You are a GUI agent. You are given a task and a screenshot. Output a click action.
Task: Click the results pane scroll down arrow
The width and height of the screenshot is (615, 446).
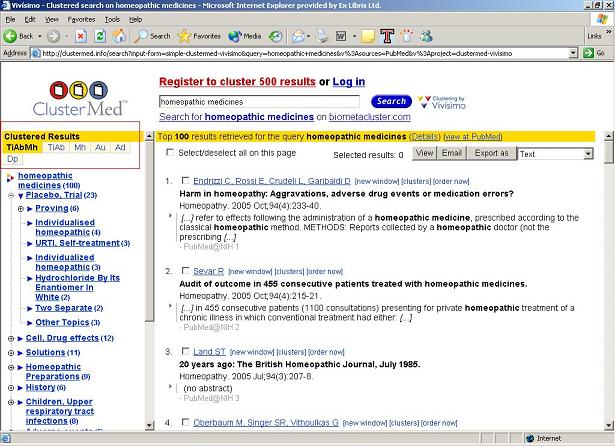click(x=608, y=425)
